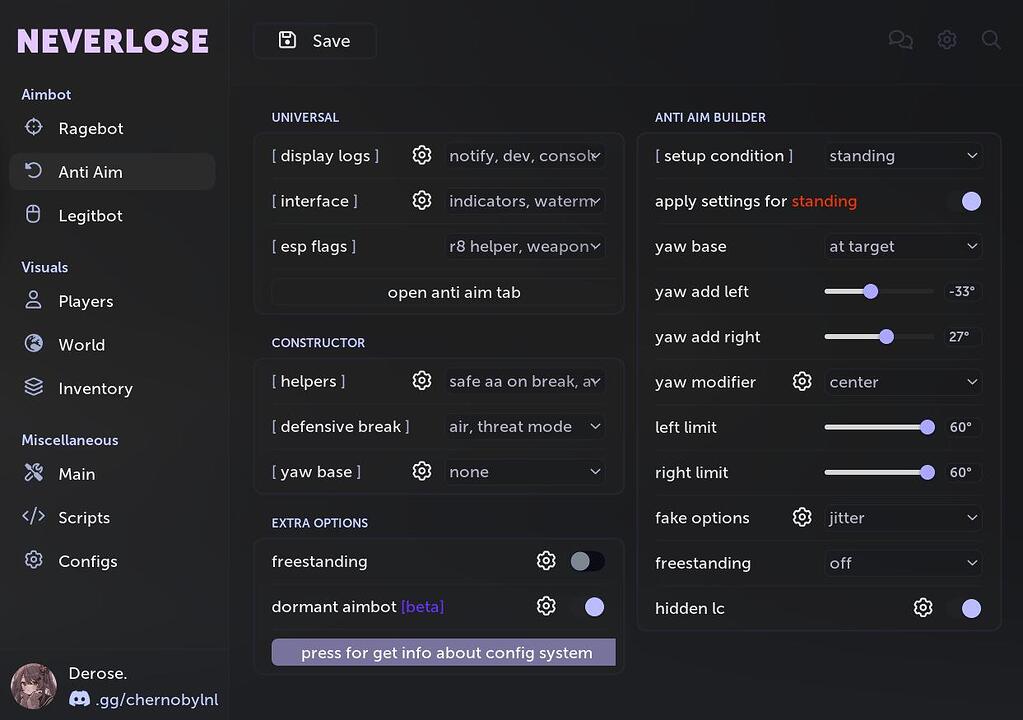Viewport: 1023px width, 720px height.
Task: Open the Configs section
Action: (x=87, y=561)
